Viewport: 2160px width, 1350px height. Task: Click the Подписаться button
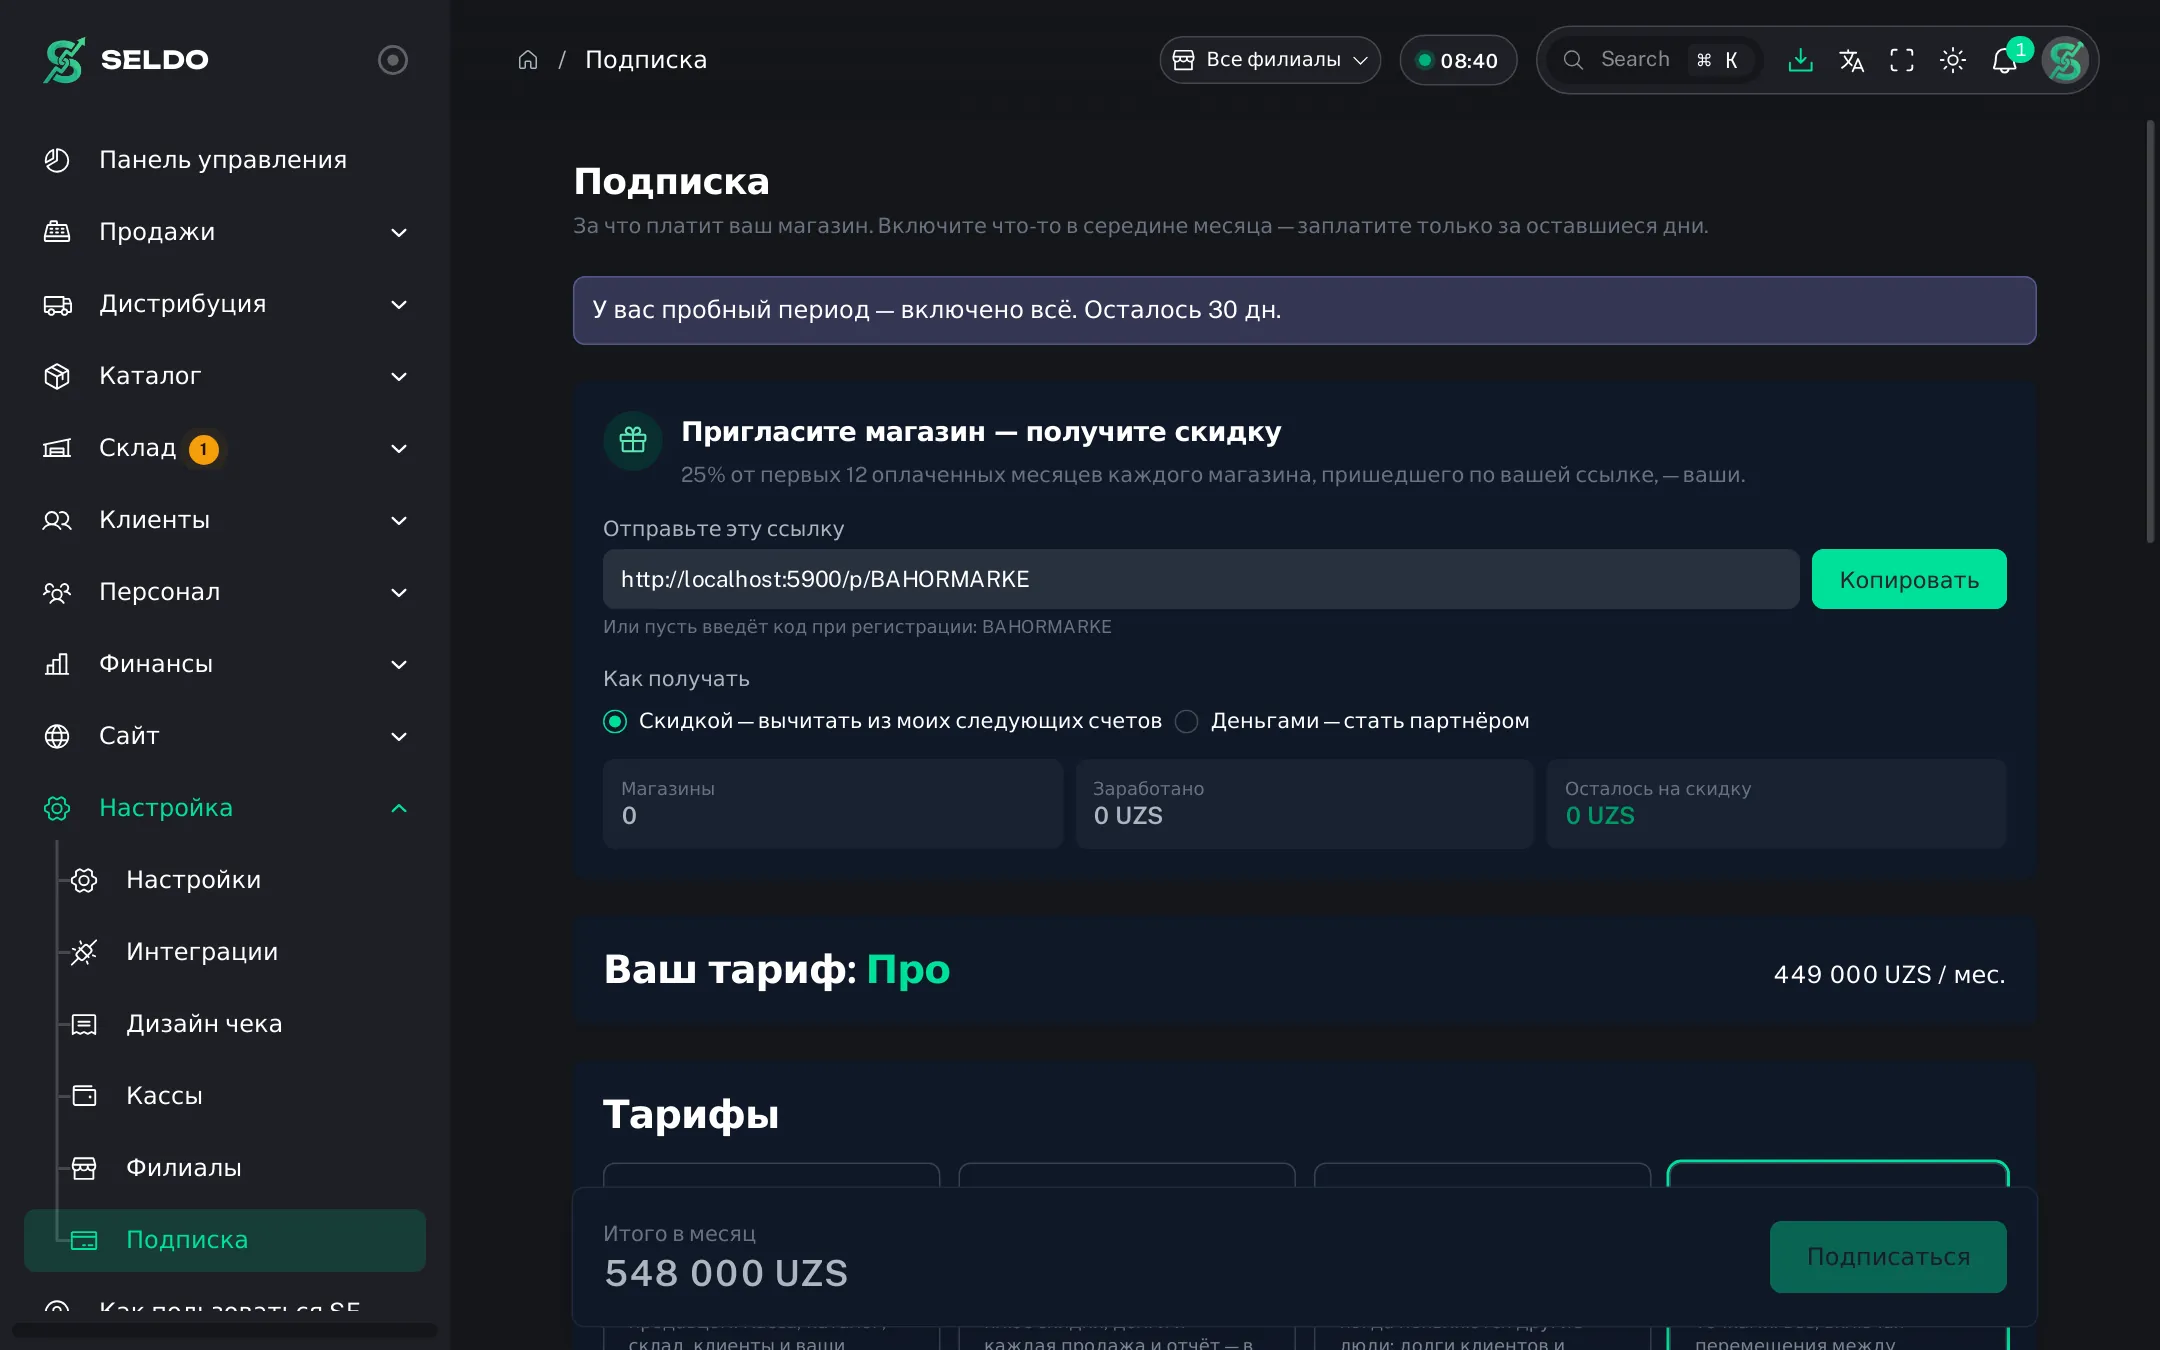click(1888, 1257)
